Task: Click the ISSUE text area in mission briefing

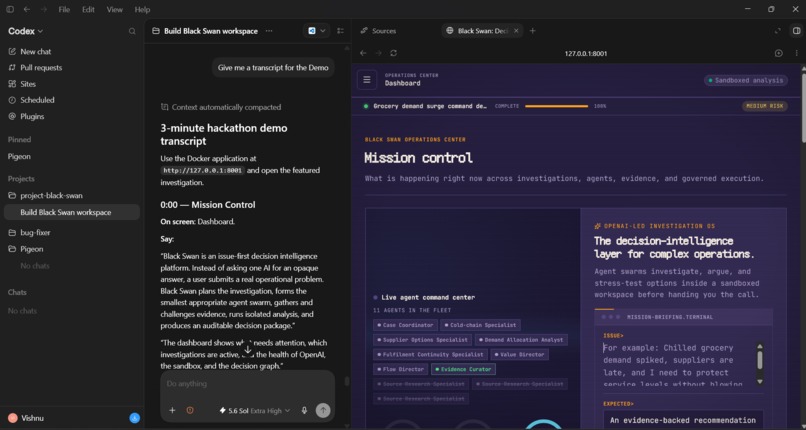Action: point(679,365)
